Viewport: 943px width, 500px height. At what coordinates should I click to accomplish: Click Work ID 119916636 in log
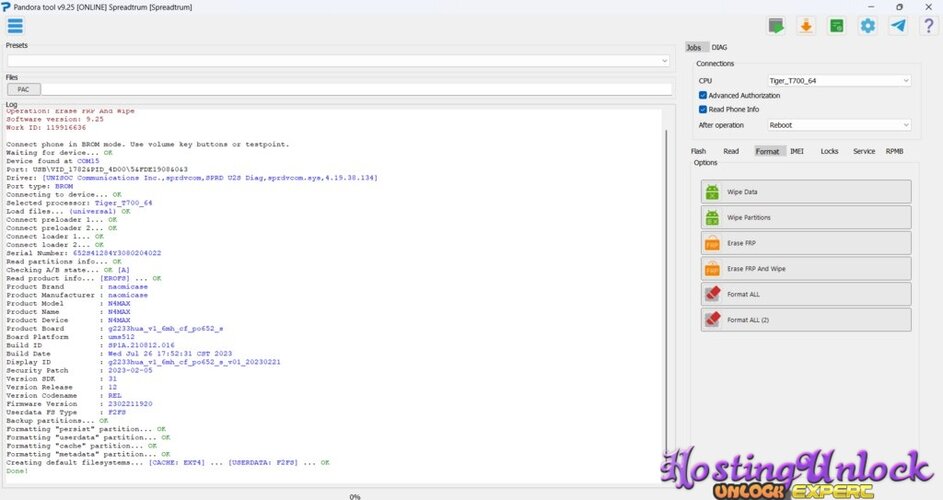(x=66, y=128)
